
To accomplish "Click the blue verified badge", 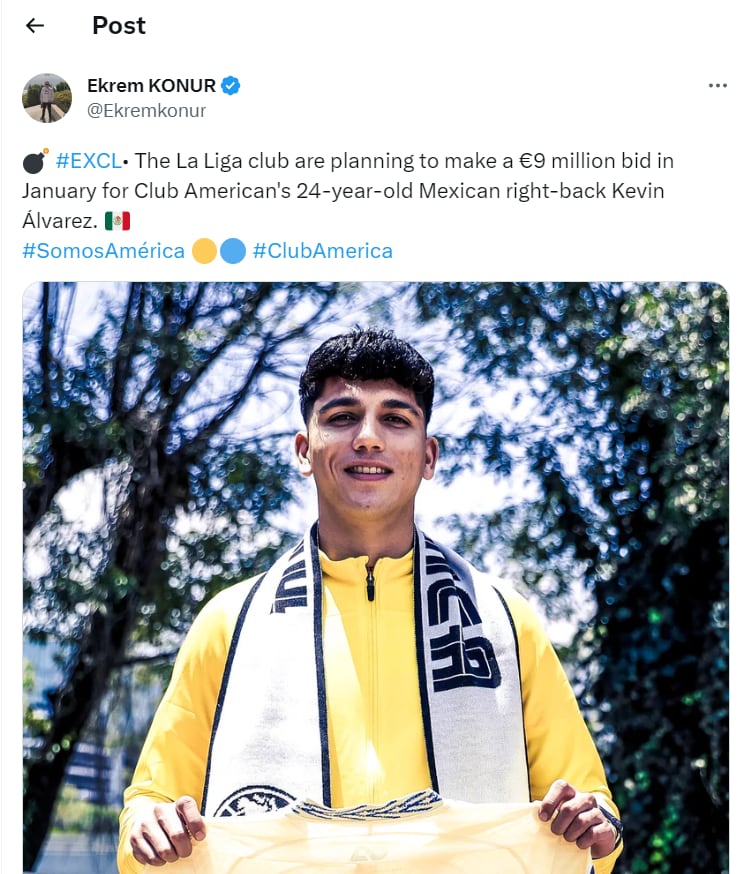I will [x=231, y=86].
